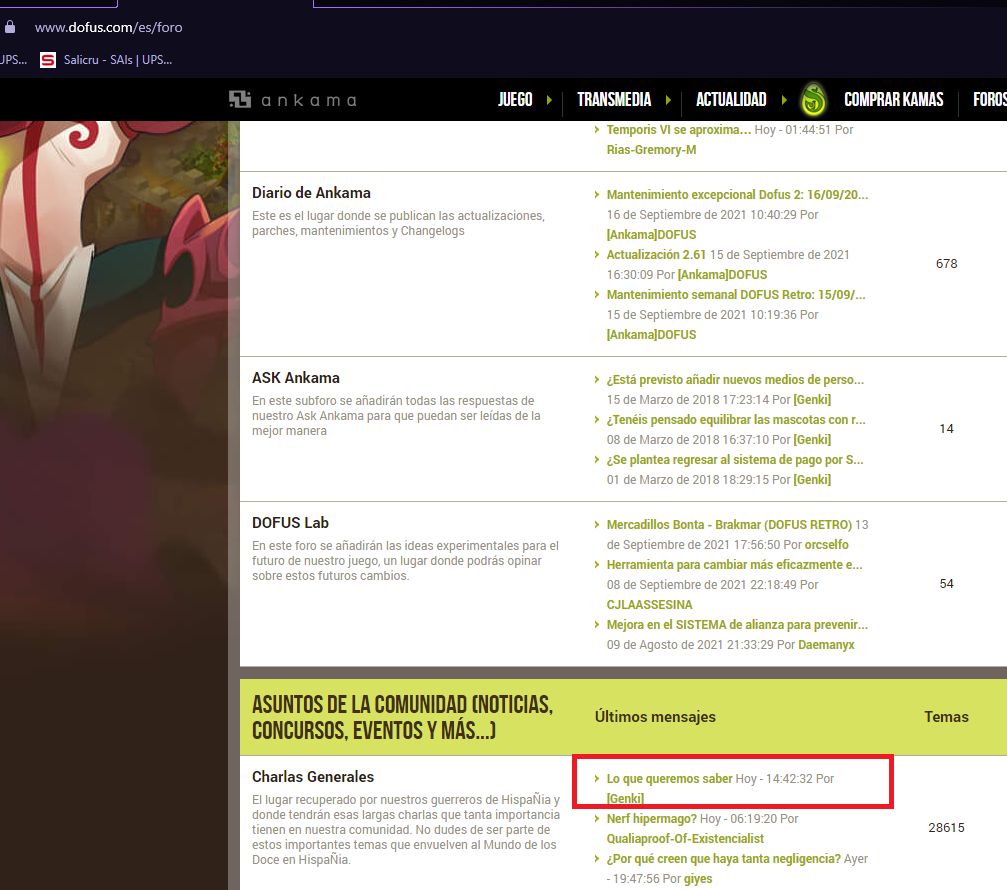Image resolution: width=1007 pixels, height=890 pixels.
Task: View profile giyes
Action: click(x=698, y=878)
